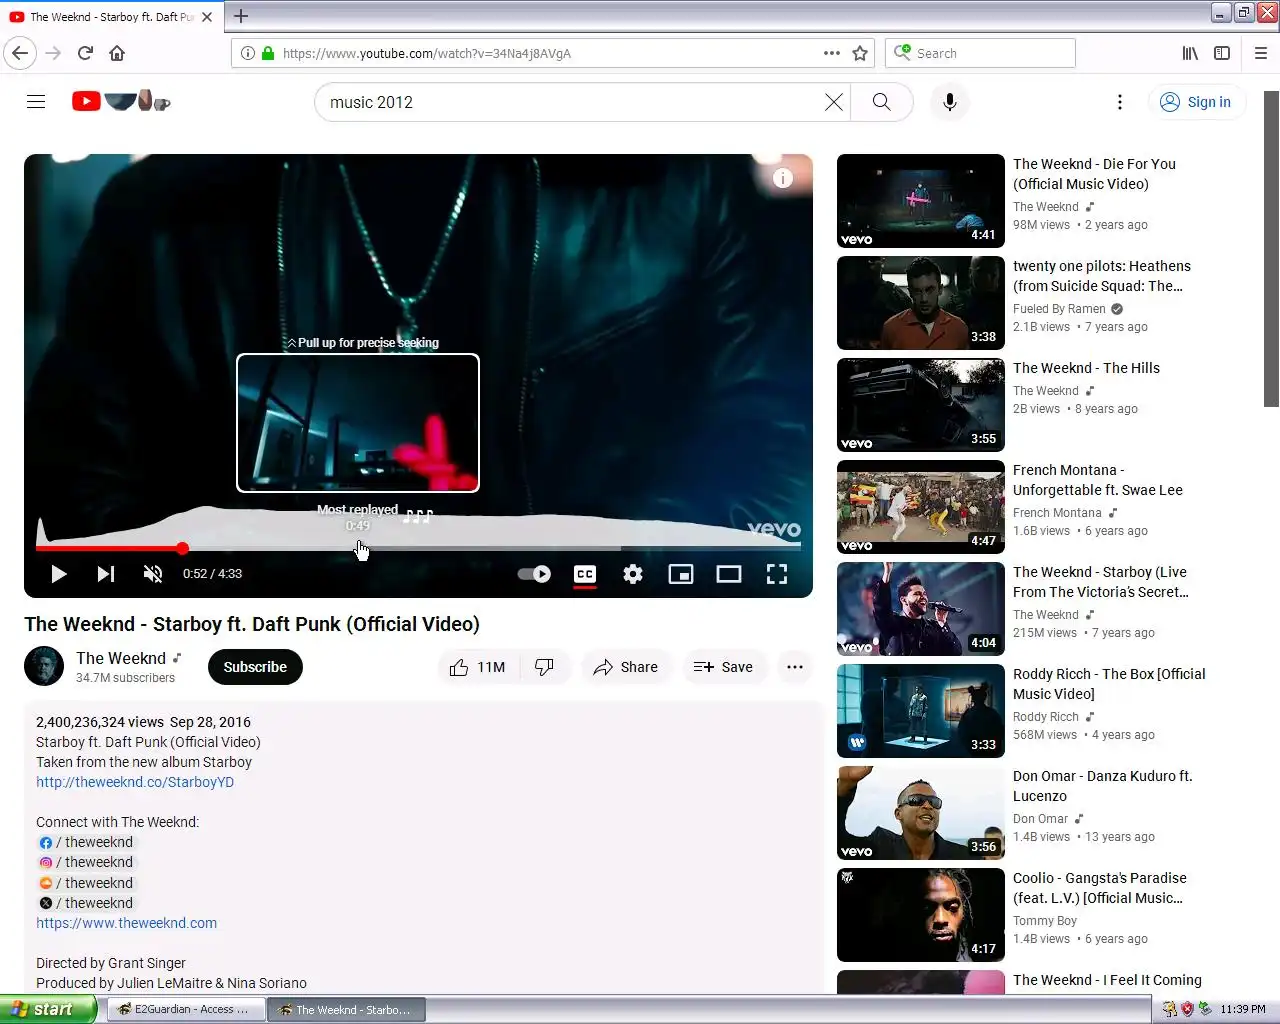Go forward in browser history
1280x1024 pixels.
(53, 53)
